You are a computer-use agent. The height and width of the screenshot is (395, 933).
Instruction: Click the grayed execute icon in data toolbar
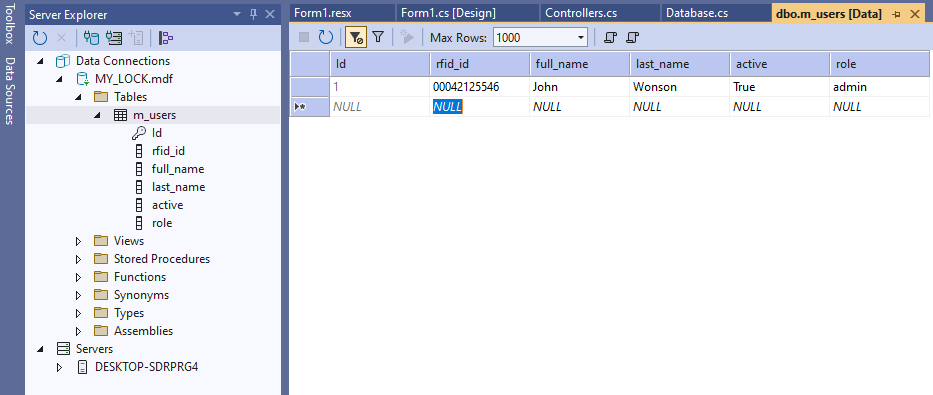(407, 37)
